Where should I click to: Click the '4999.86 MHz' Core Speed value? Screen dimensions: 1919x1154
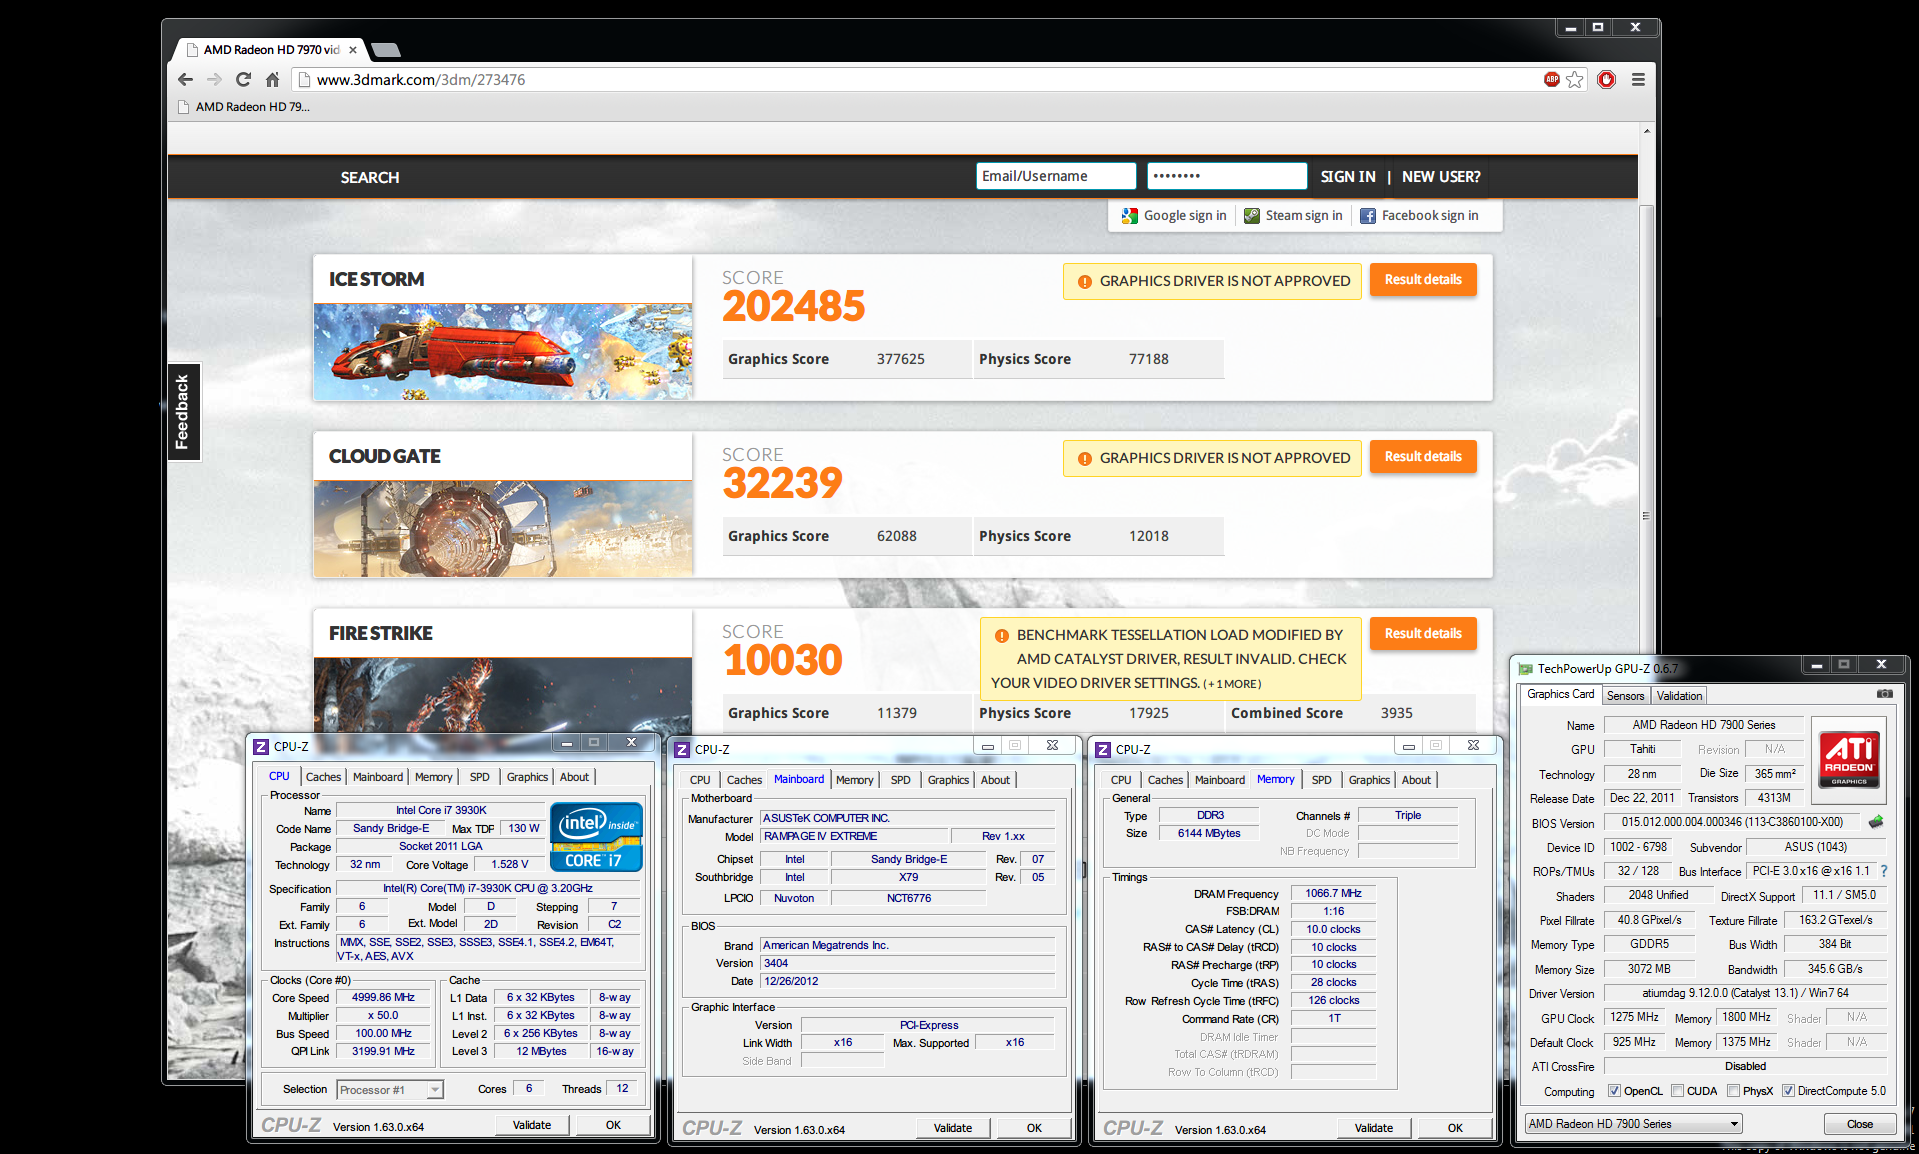pyautogui.click(x=383, y=998)
